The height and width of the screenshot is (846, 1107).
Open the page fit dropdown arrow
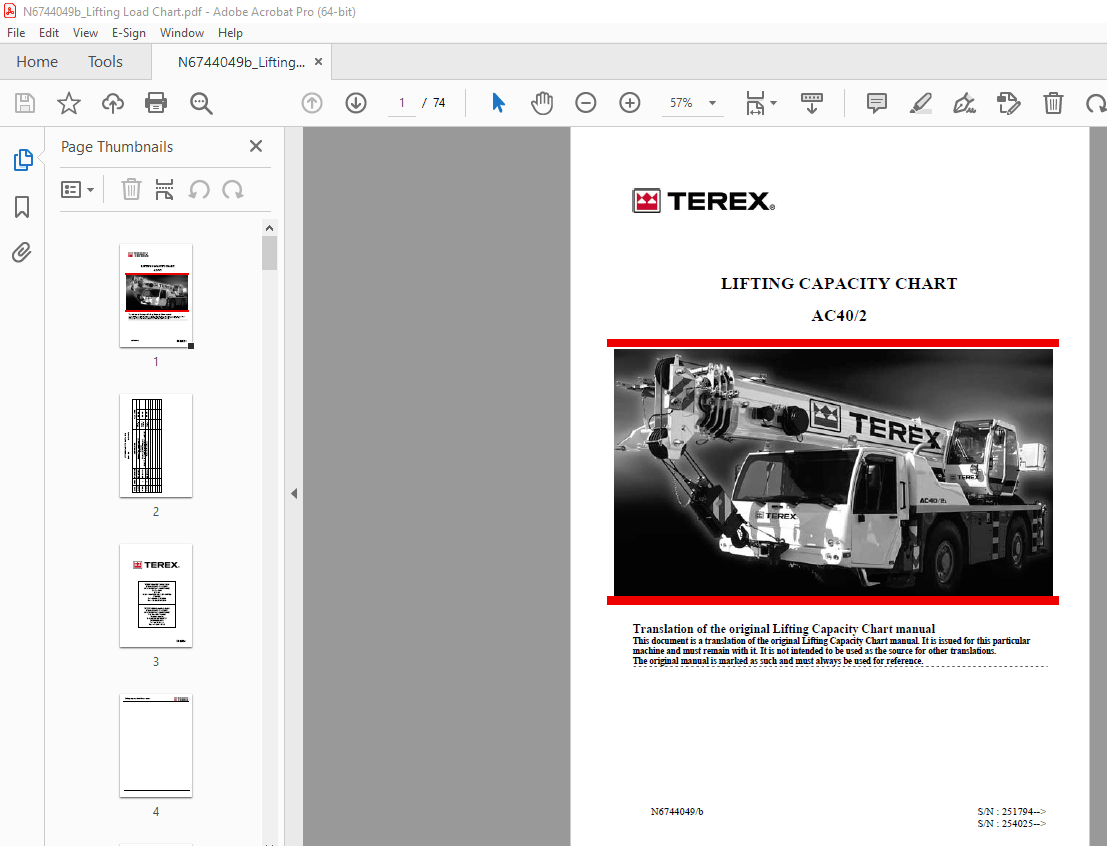click(774, 103)
